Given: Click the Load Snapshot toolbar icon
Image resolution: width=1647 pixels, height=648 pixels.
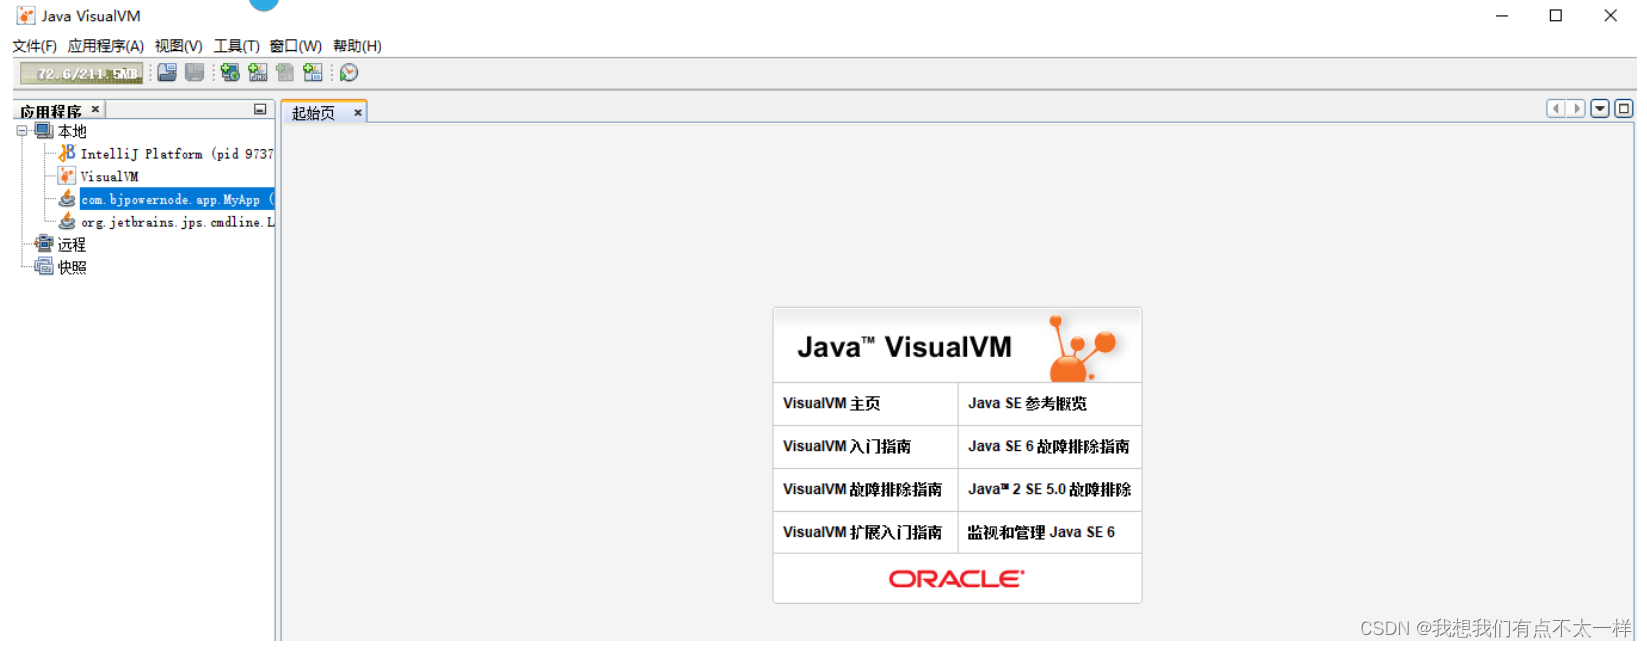Looking at the screenshot, I should (167, 73).
